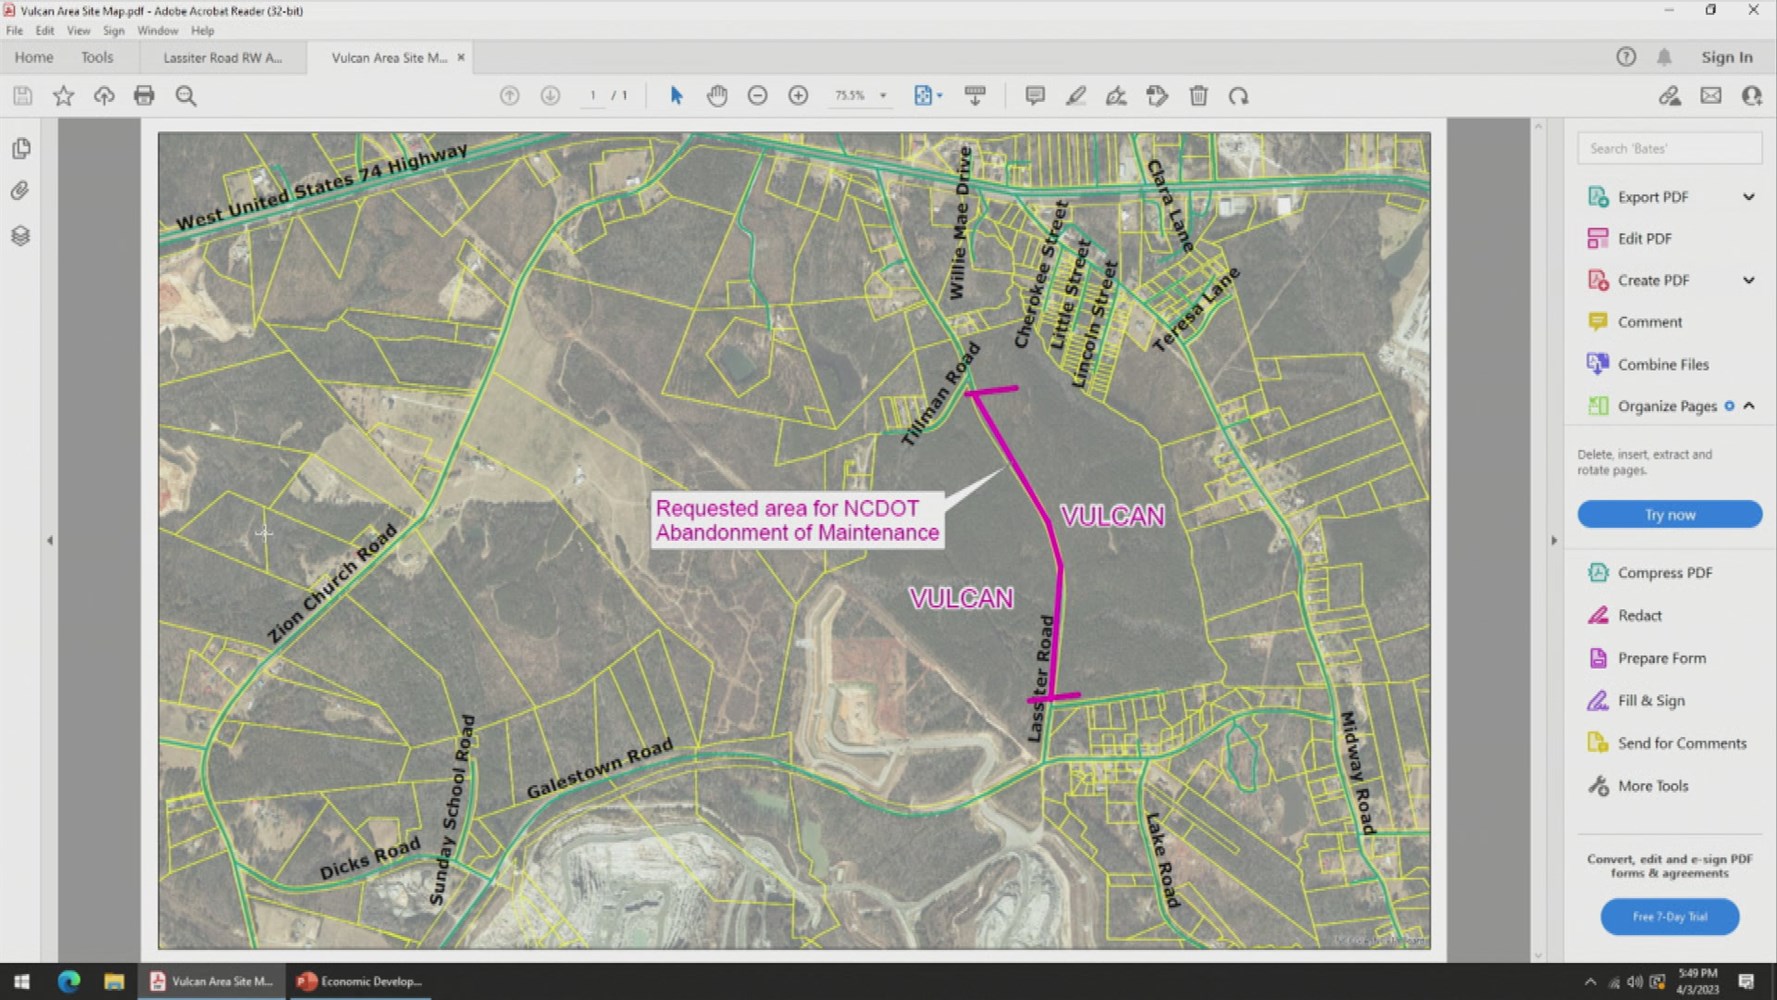Open the Help menu
This screenshot has width=1777, height=1000.
pos(202,31)
